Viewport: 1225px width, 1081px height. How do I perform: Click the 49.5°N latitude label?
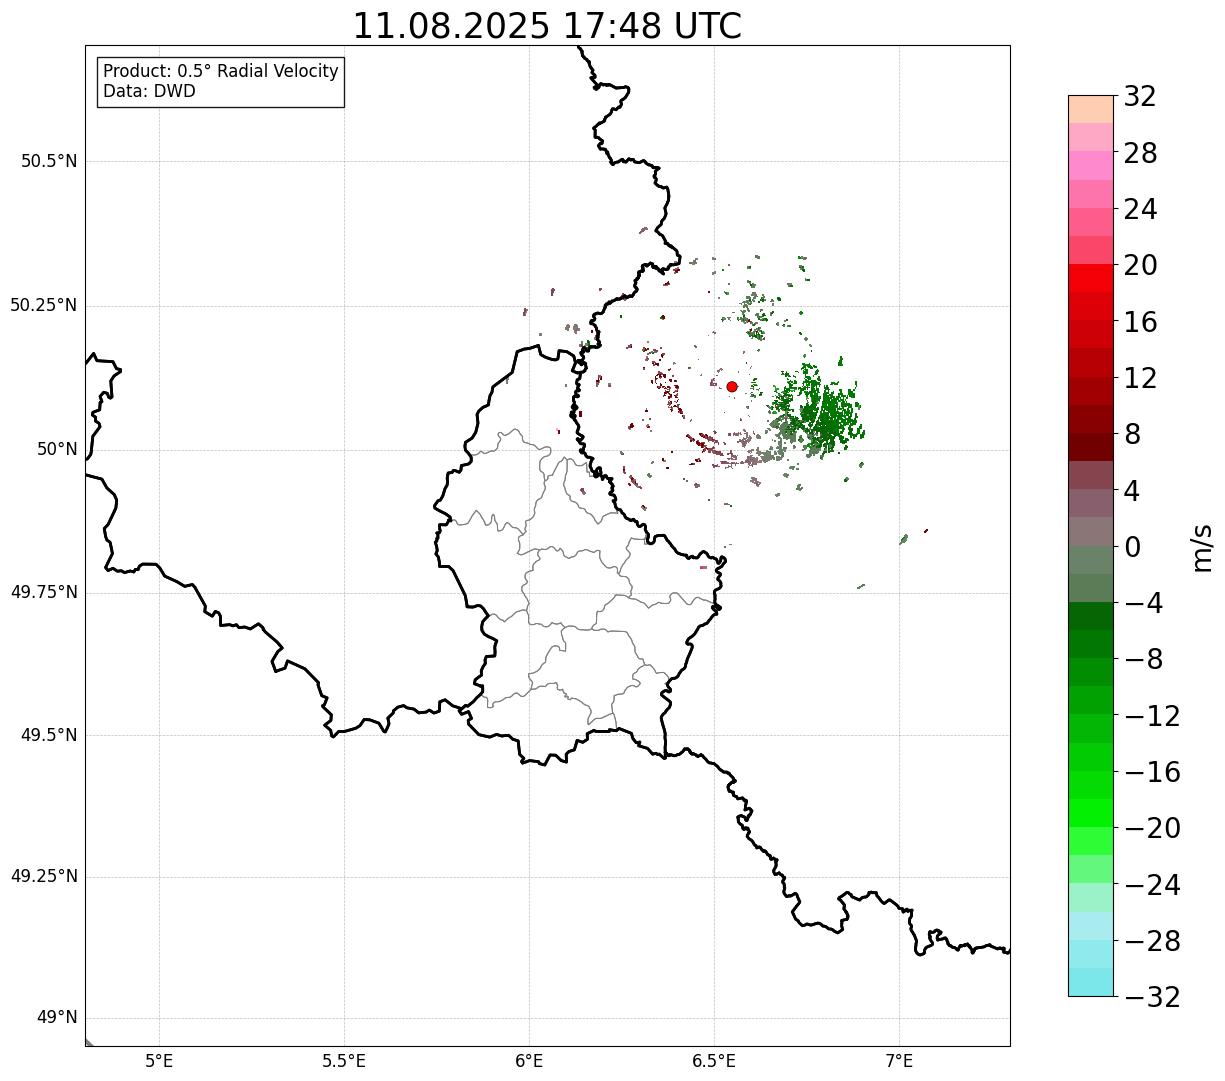point(49,735)
